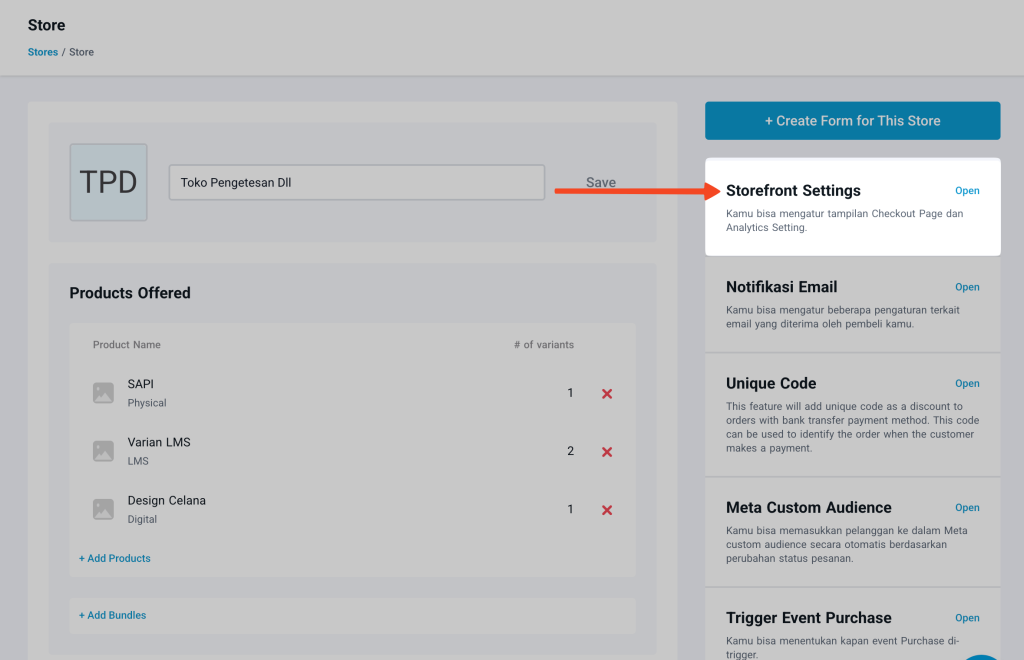Open the Unique Code feature

click(967, 383)
